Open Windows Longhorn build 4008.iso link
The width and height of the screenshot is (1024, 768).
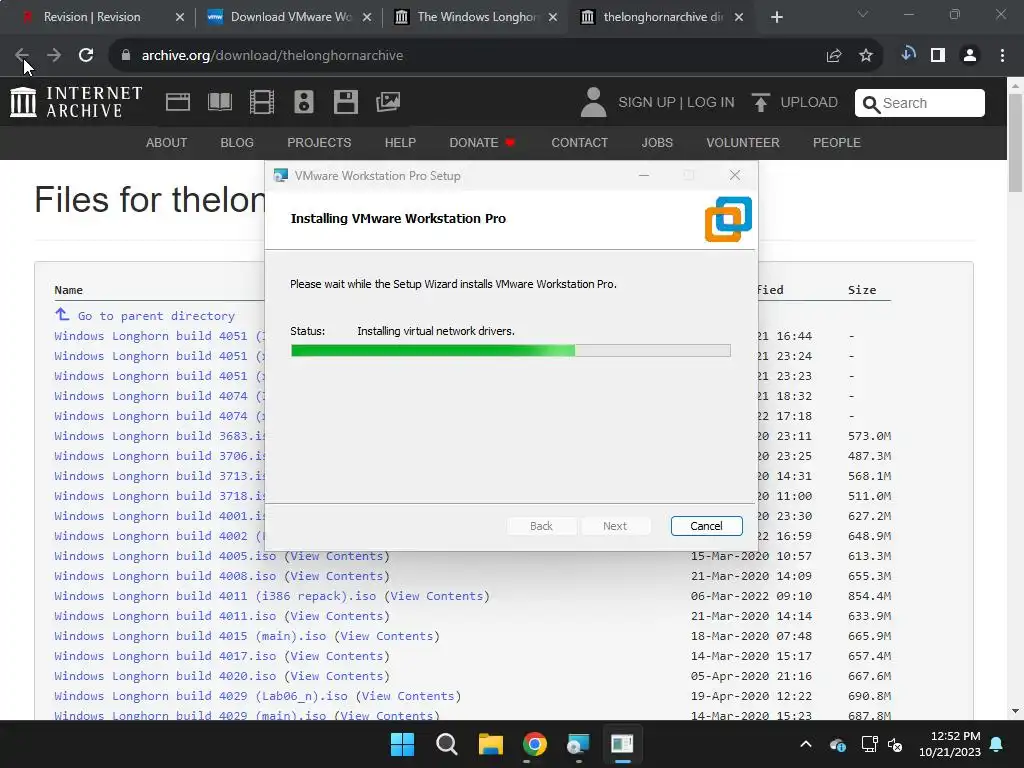165,576
